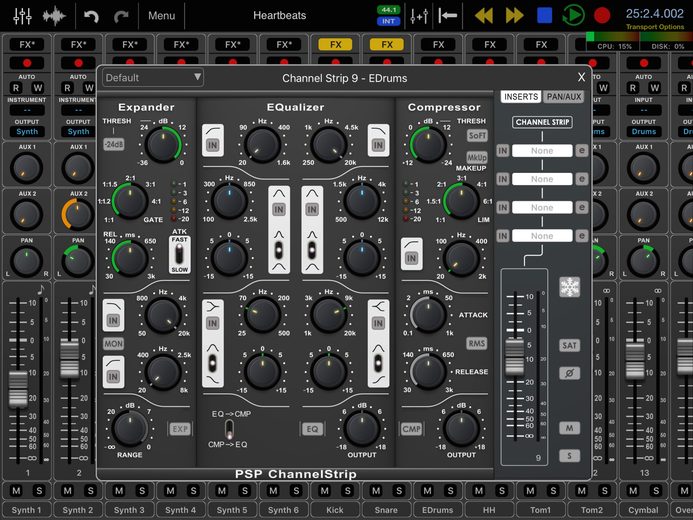The width and height of the screenshot is (693, 520).
Task: Enable the EQ low shelf IN button
Action: click(213, 323)
